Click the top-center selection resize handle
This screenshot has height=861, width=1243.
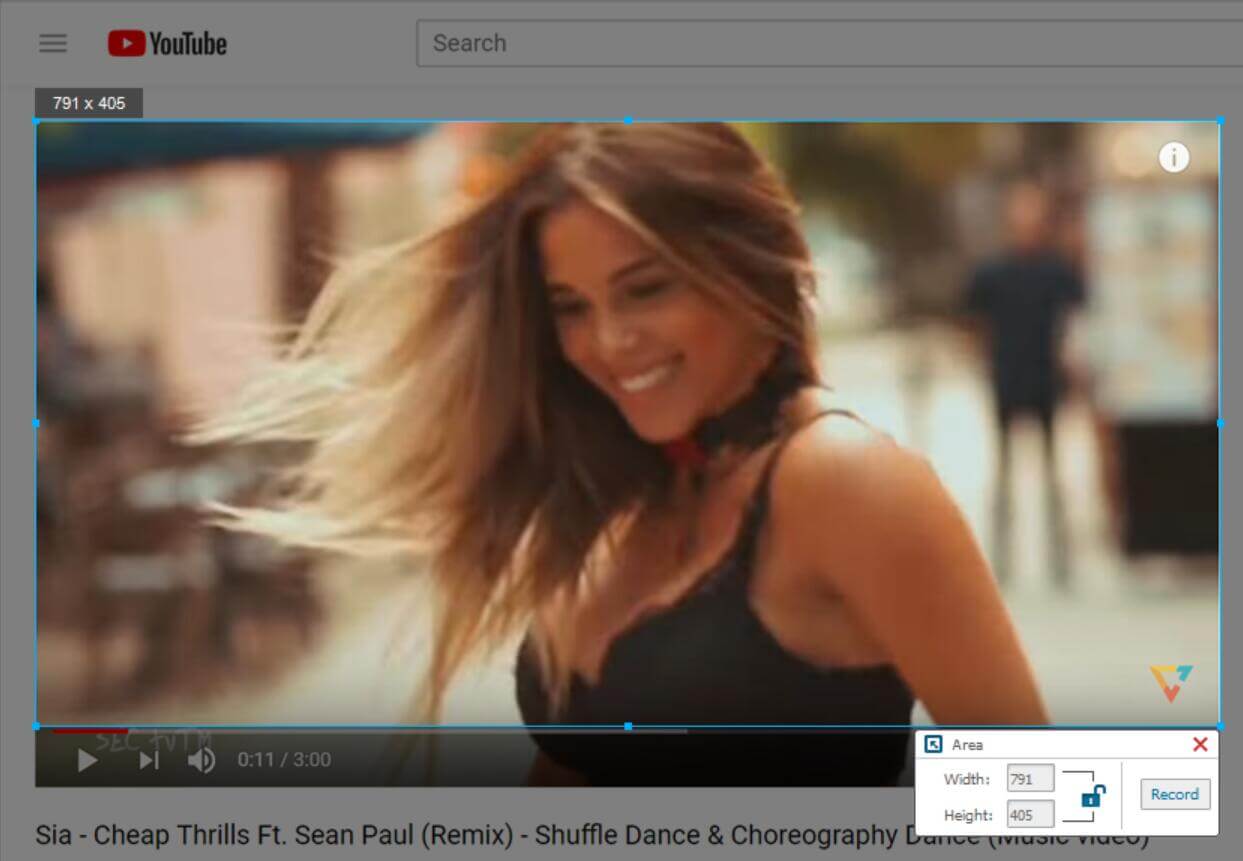pyautogui.click(x=628, y=120)
